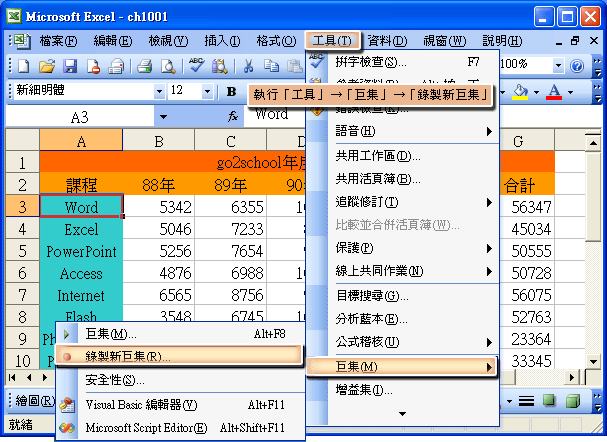Viewport: 607px width, 442px height.
Task: Run spelling check from the toolbar ABC icon
Action: pyautogui.click(x=196, y=65)
